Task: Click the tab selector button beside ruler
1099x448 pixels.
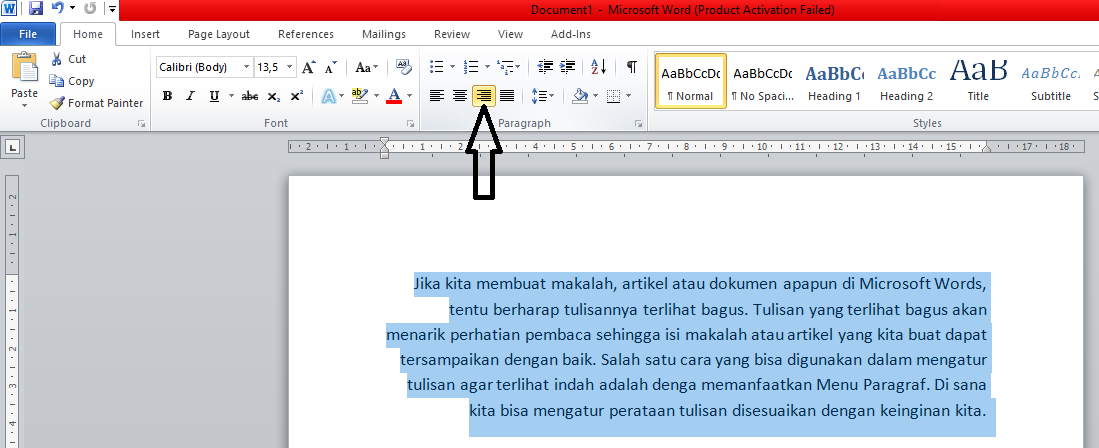Action: tap(13, 147)
